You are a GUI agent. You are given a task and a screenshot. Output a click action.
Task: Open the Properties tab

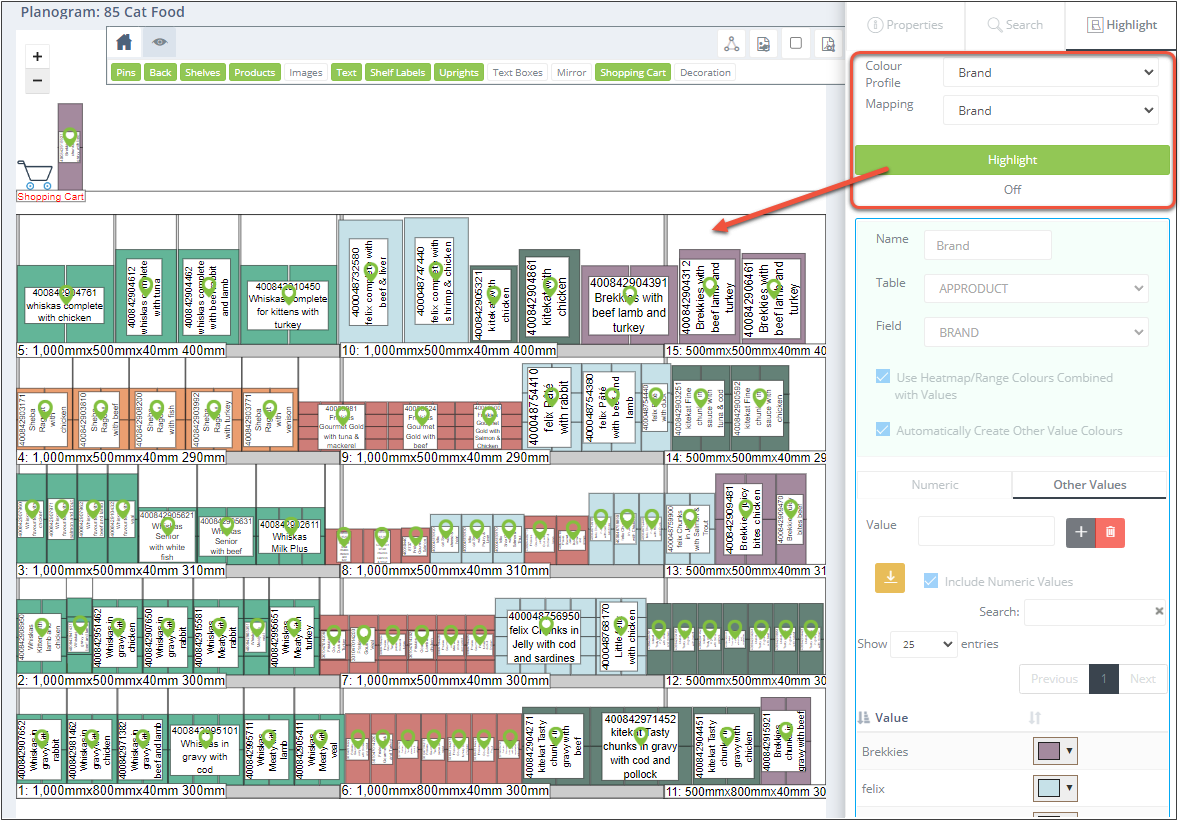(x=905, y=25)
